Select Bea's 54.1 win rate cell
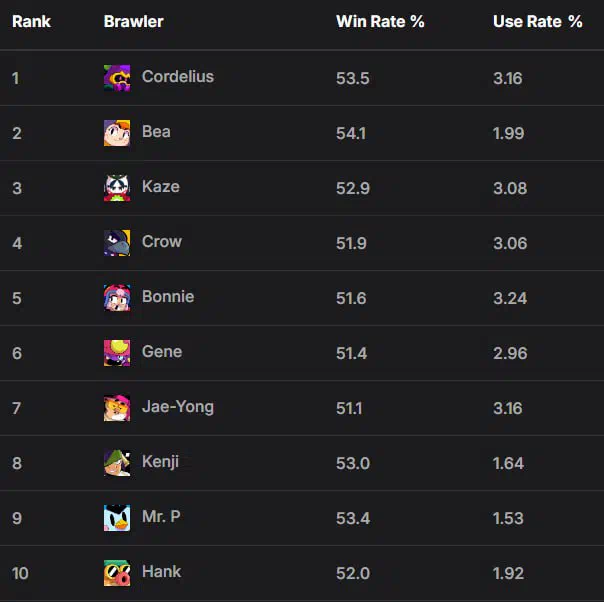The image size is (604, 602). (351, 134)
